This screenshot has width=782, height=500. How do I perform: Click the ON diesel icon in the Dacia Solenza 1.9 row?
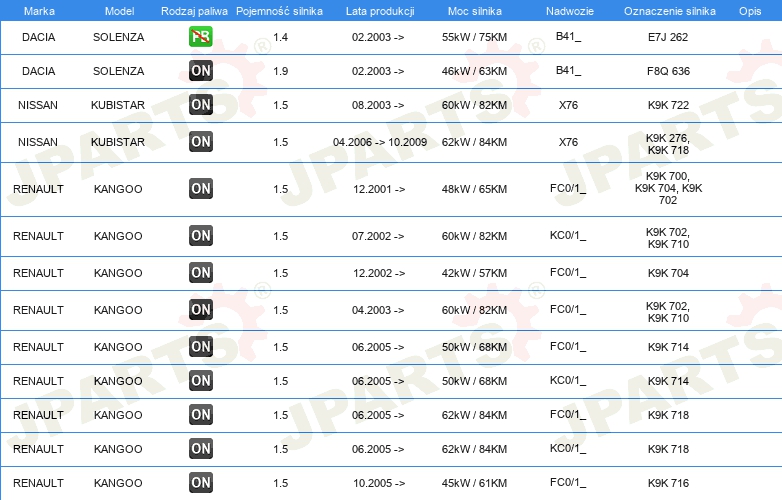200,70
